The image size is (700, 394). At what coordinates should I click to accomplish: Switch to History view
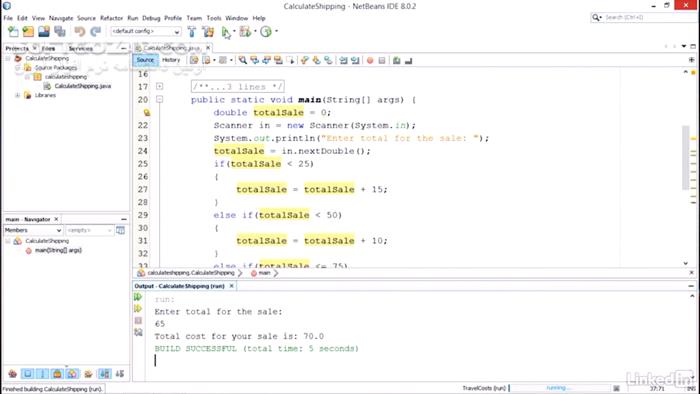(x=171, y=60)
